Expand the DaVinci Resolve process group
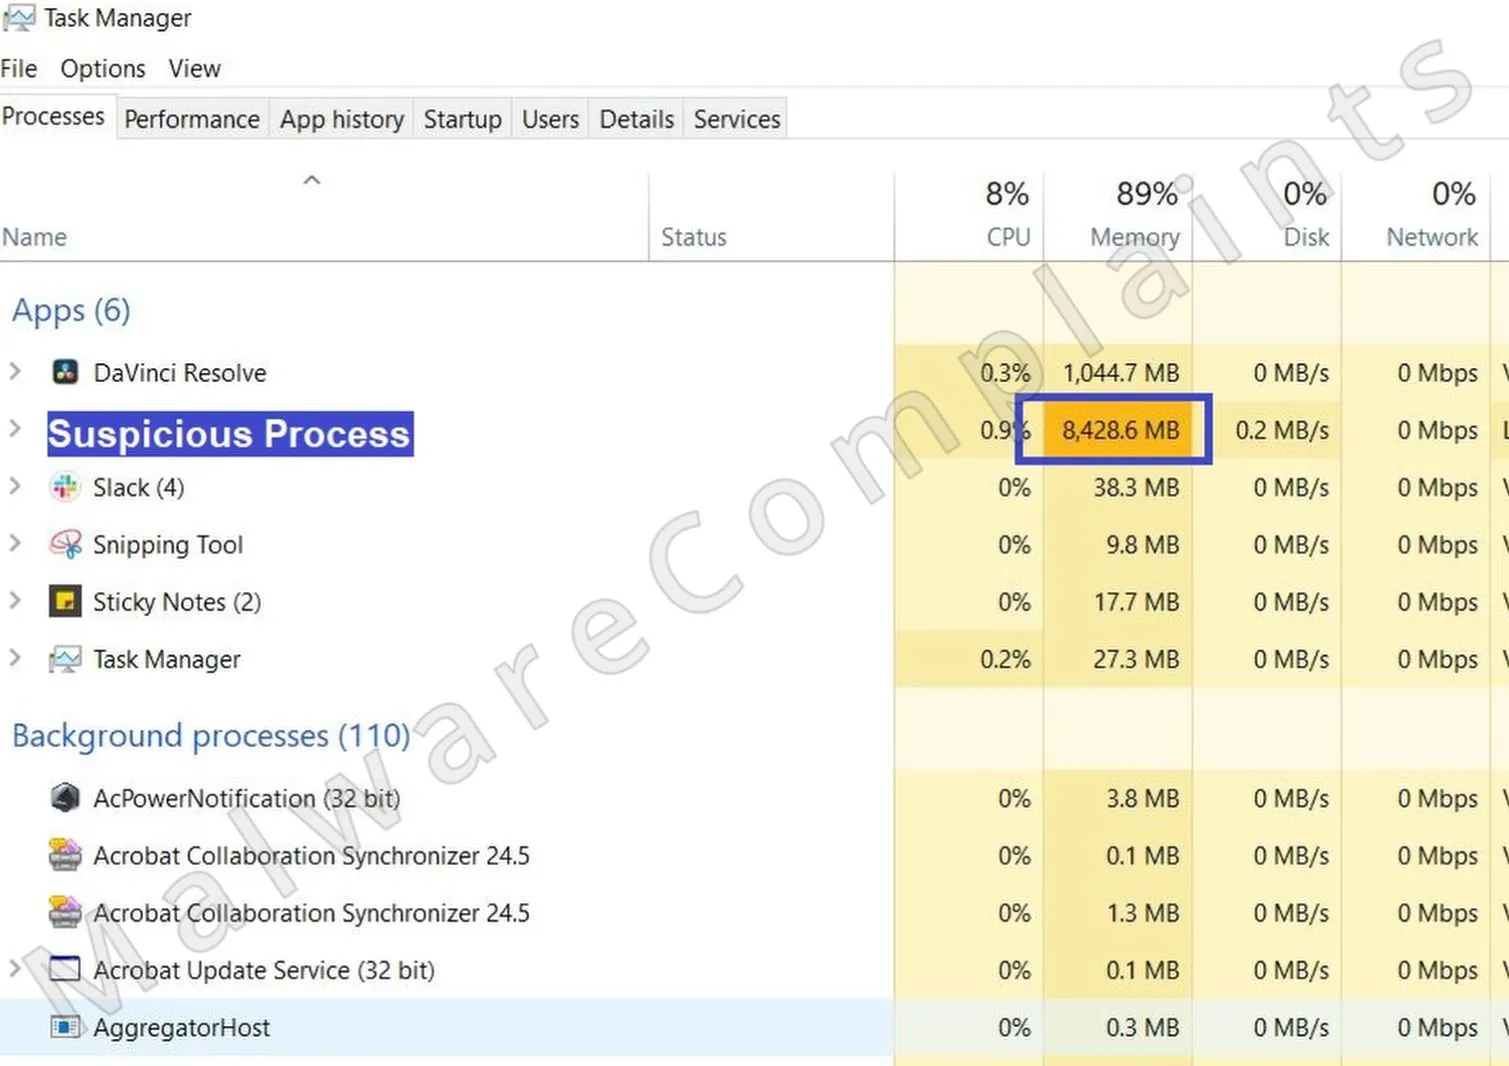 [15, 372]
